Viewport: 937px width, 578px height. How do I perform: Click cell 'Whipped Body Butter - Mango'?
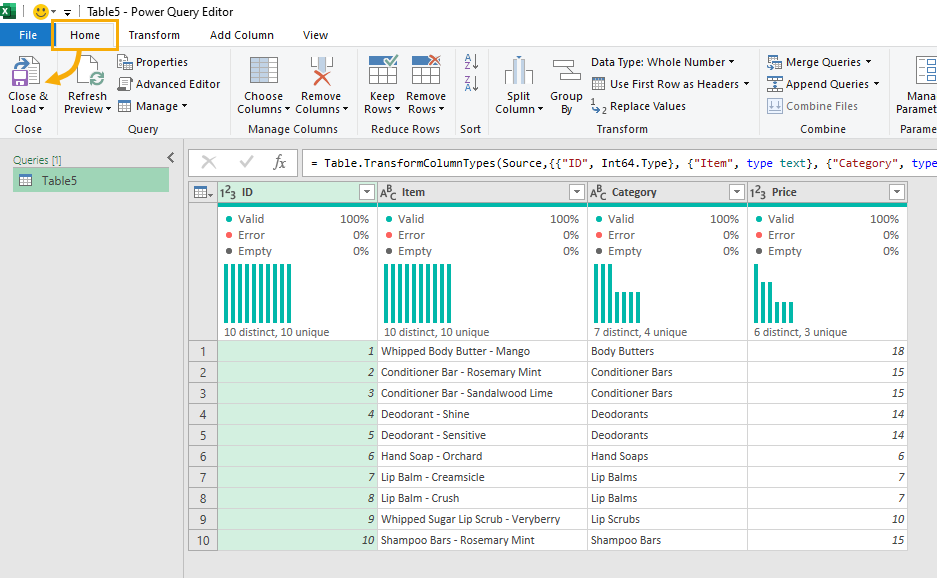point(482,351)
